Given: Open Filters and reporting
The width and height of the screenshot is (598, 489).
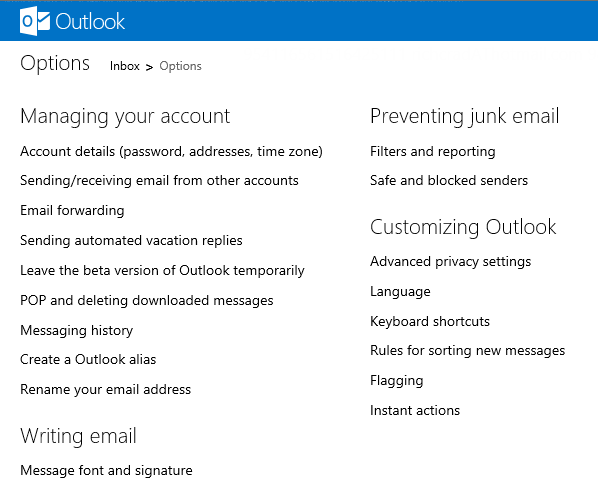Looking at the screenshot, I should [433, 151].
